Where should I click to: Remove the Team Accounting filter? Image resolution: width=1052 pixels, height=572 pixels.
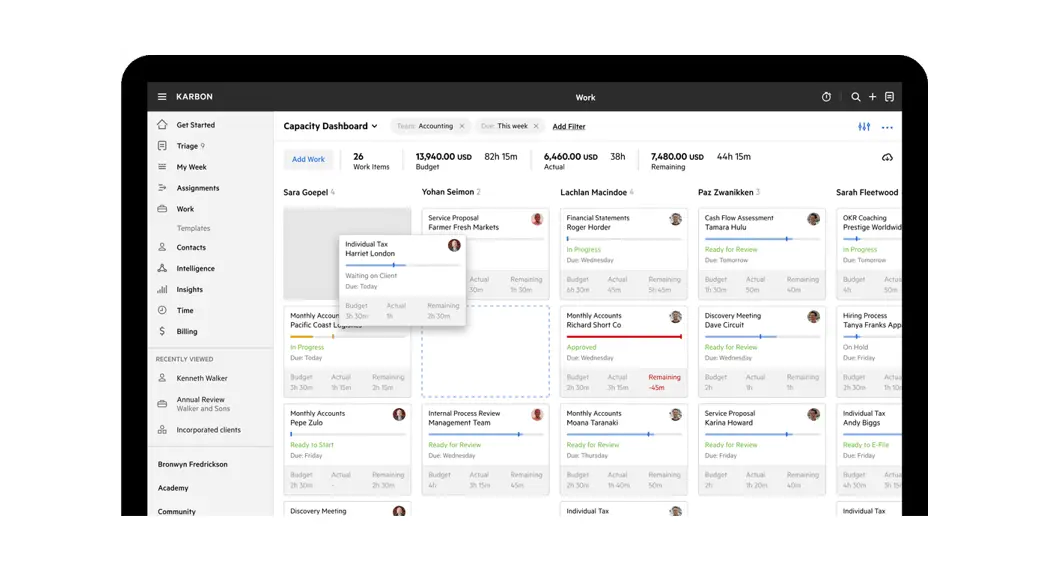click(462, 126)
